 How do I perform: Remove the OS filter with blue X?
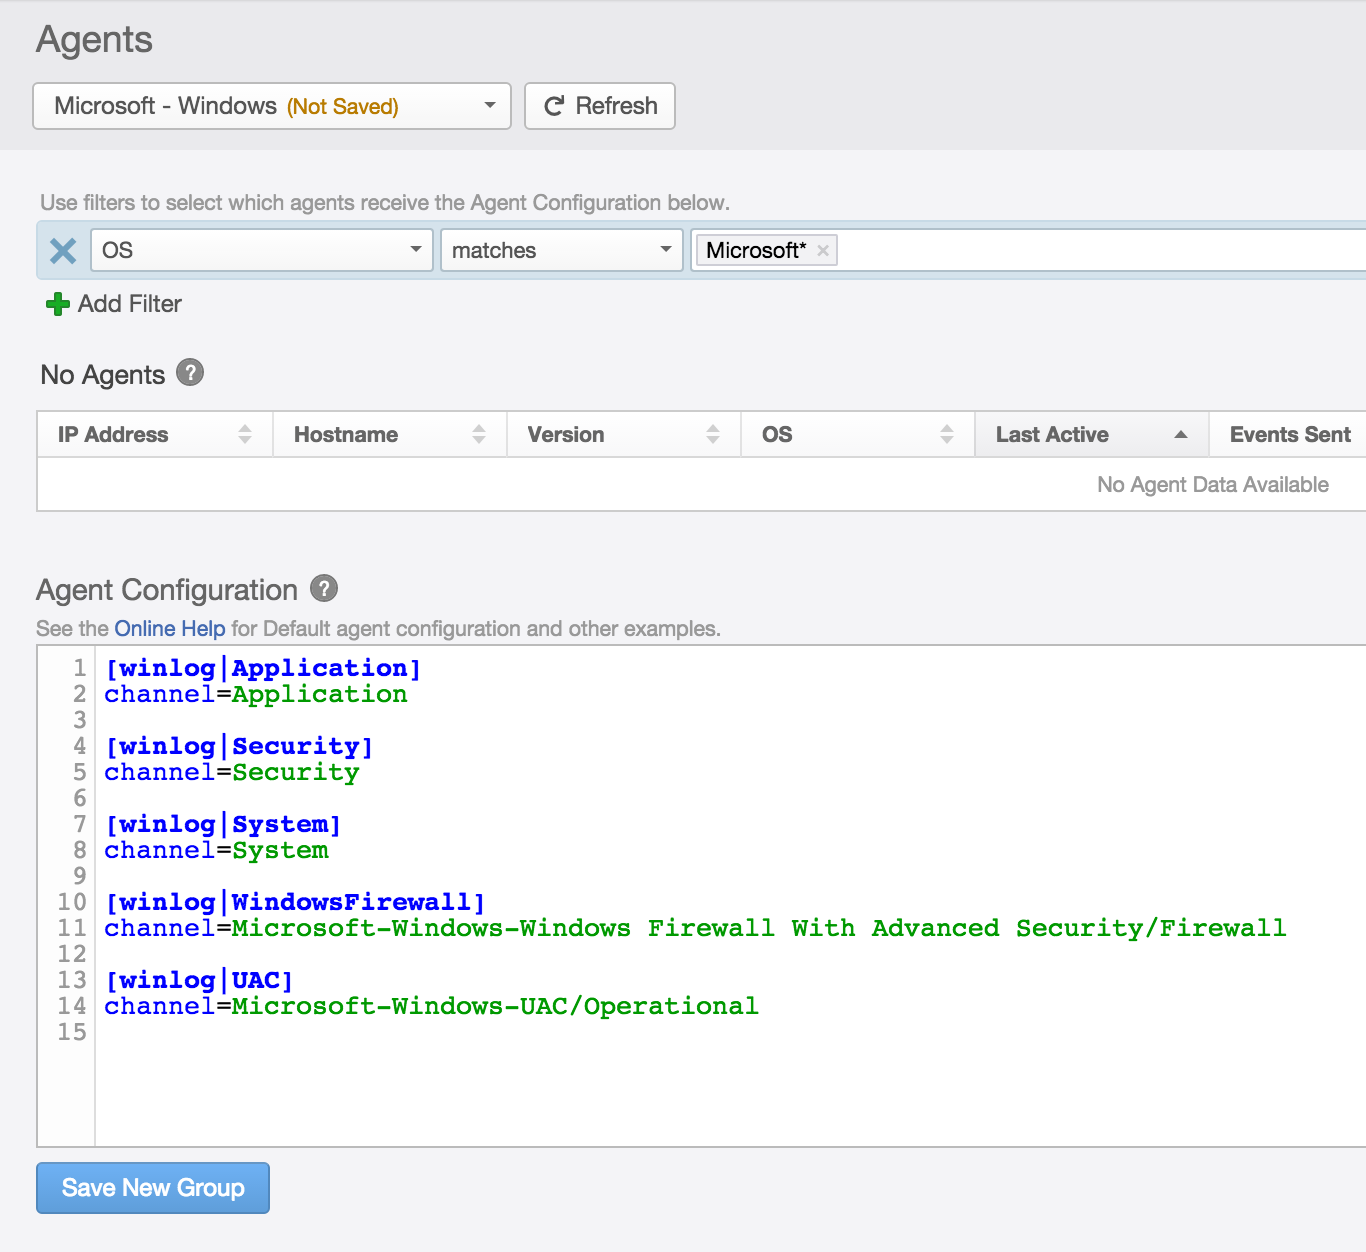pyautogui.click(x=63, y=251)
